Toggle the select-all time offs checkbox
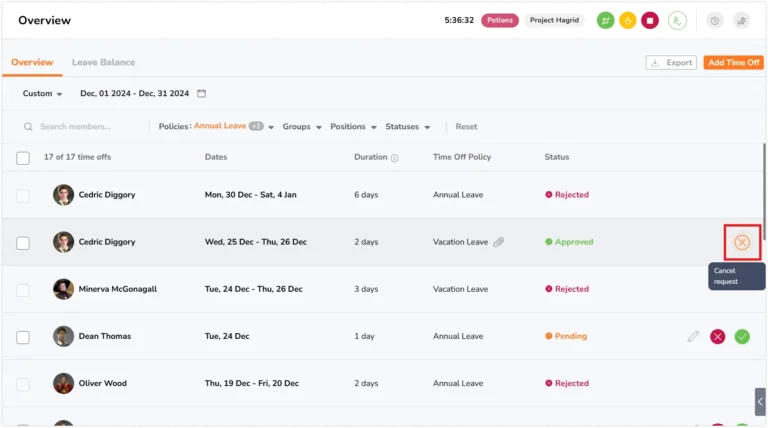 [x=23, y=158]
